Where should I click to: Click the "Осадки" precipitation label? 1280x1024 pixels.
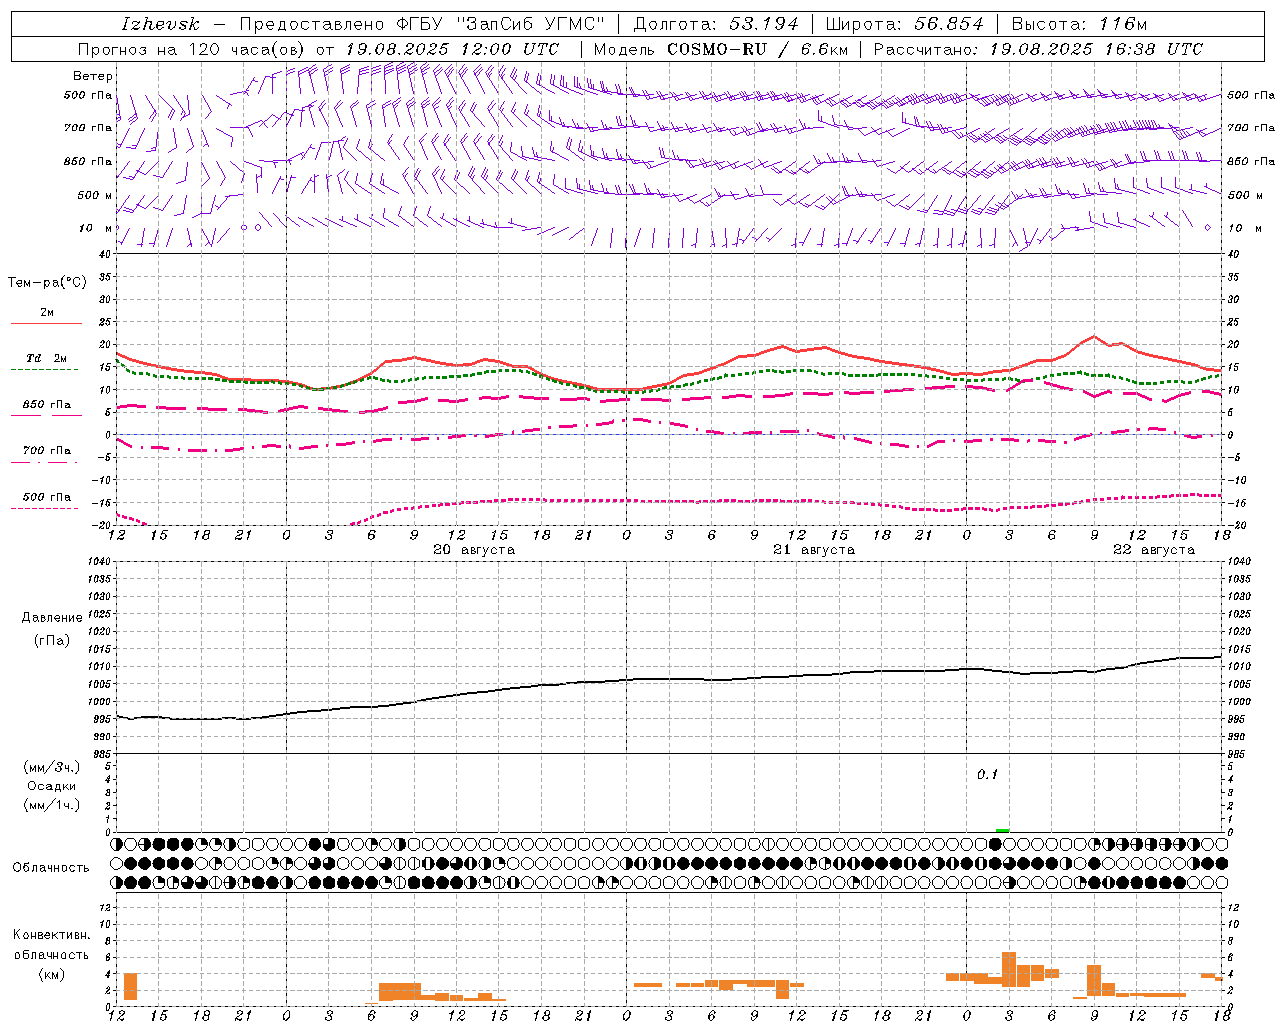(x=52, y=786)
